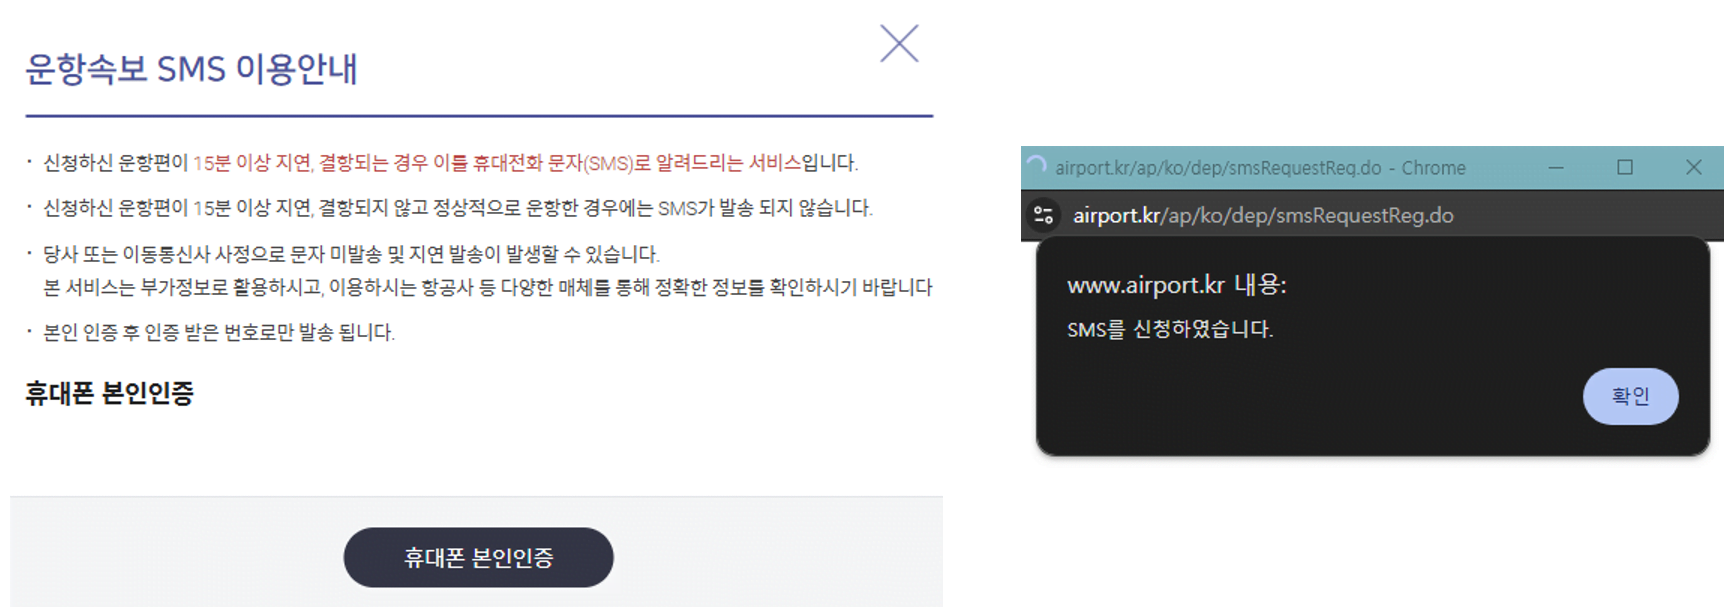The image size is (1730, 613).
Task: Close the Chrome smsRequestReg.do window
Action: 1693,168
